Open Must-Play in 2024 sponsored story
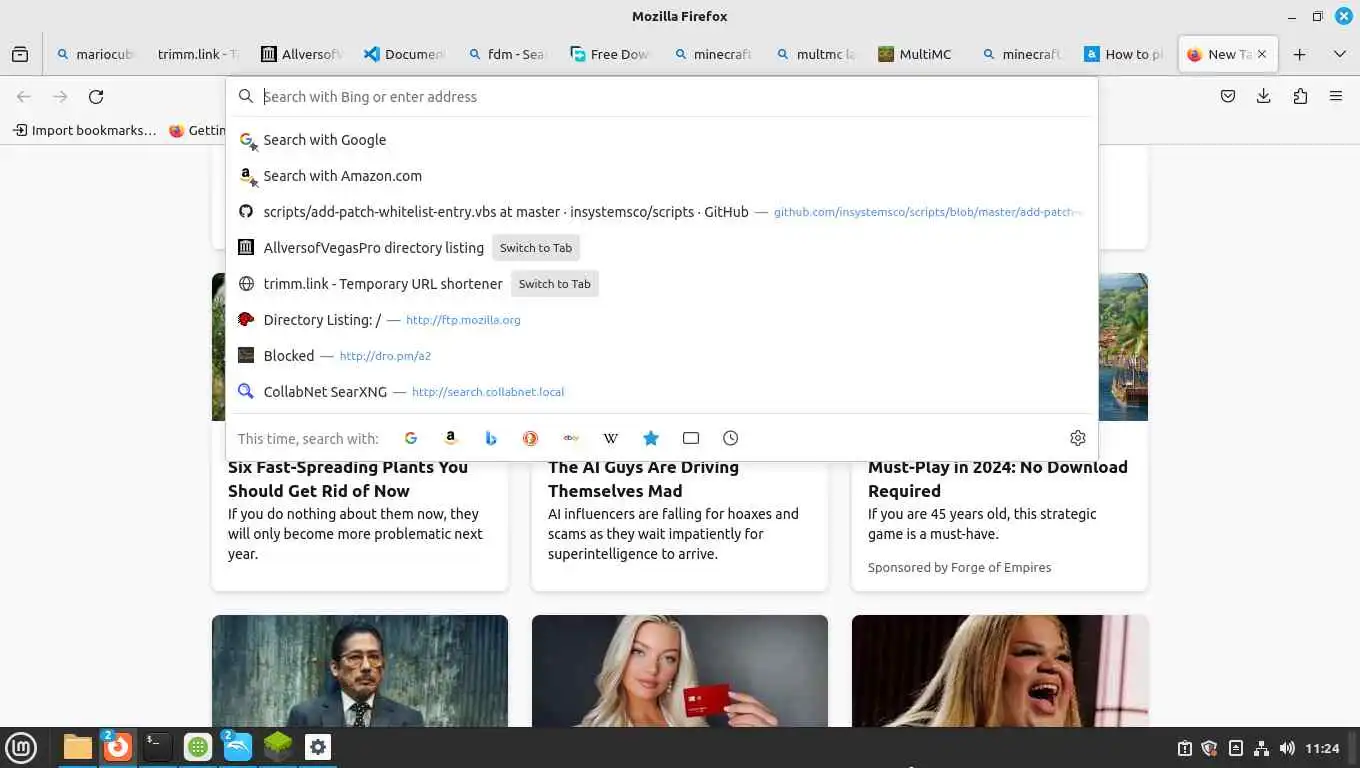 [998, 479]
